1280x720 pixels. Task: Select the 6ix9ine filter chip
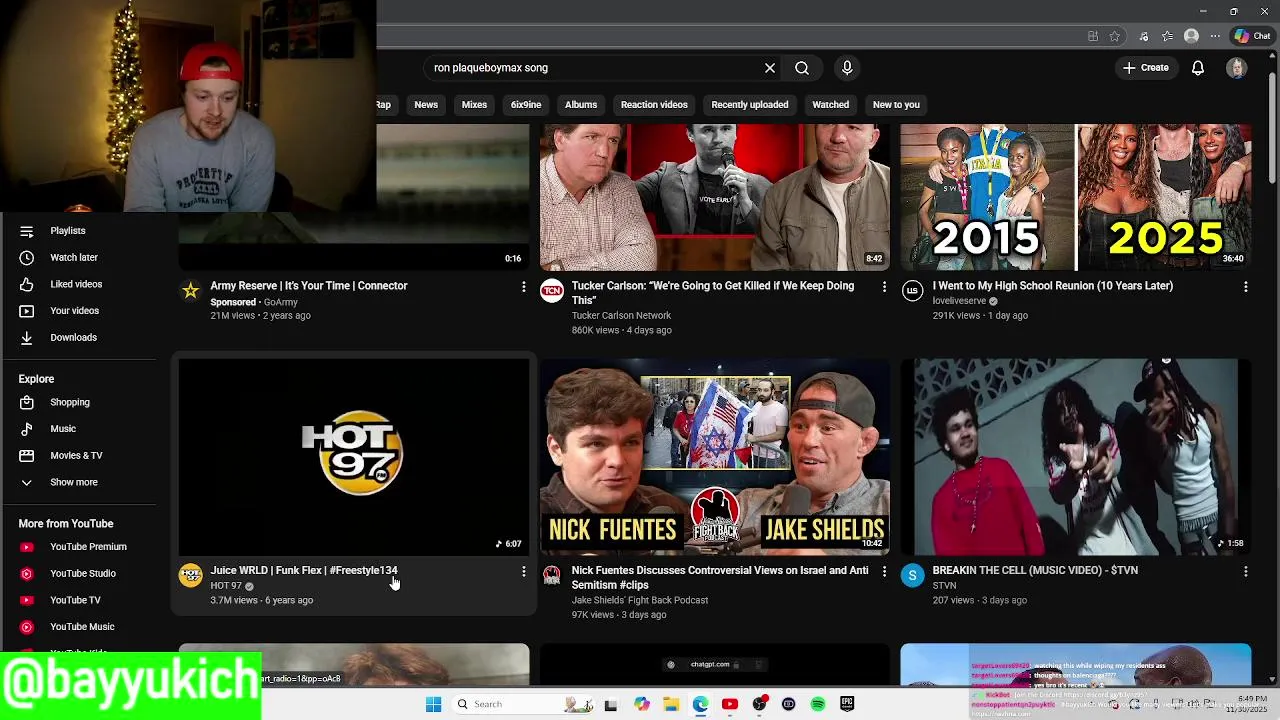click(x=526, y=104)
